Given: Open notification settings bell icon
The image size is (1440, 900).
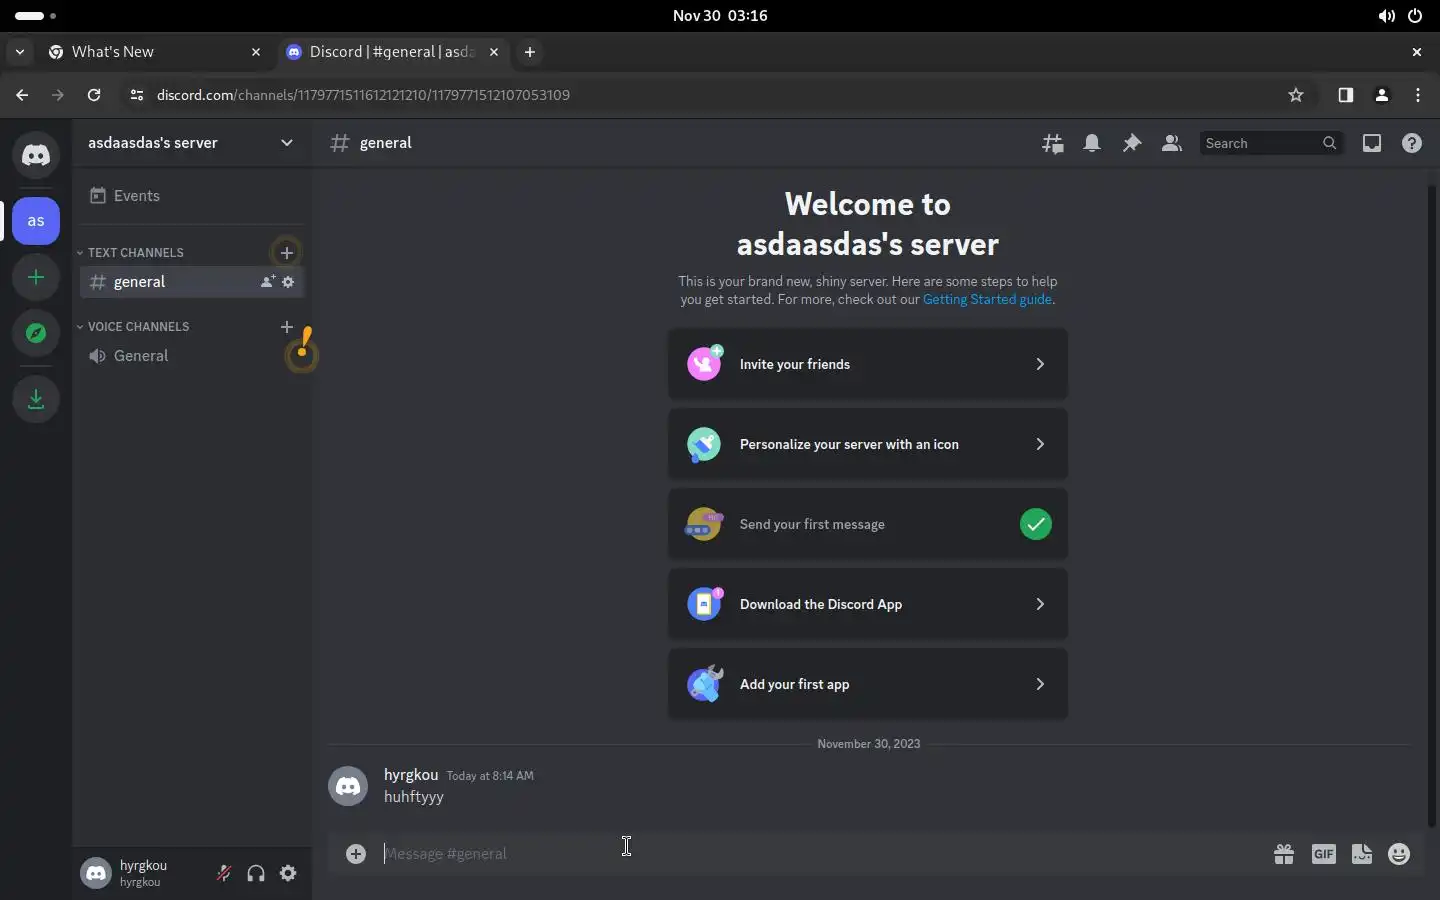Looking at the screenshot, I should (1092, 143).
